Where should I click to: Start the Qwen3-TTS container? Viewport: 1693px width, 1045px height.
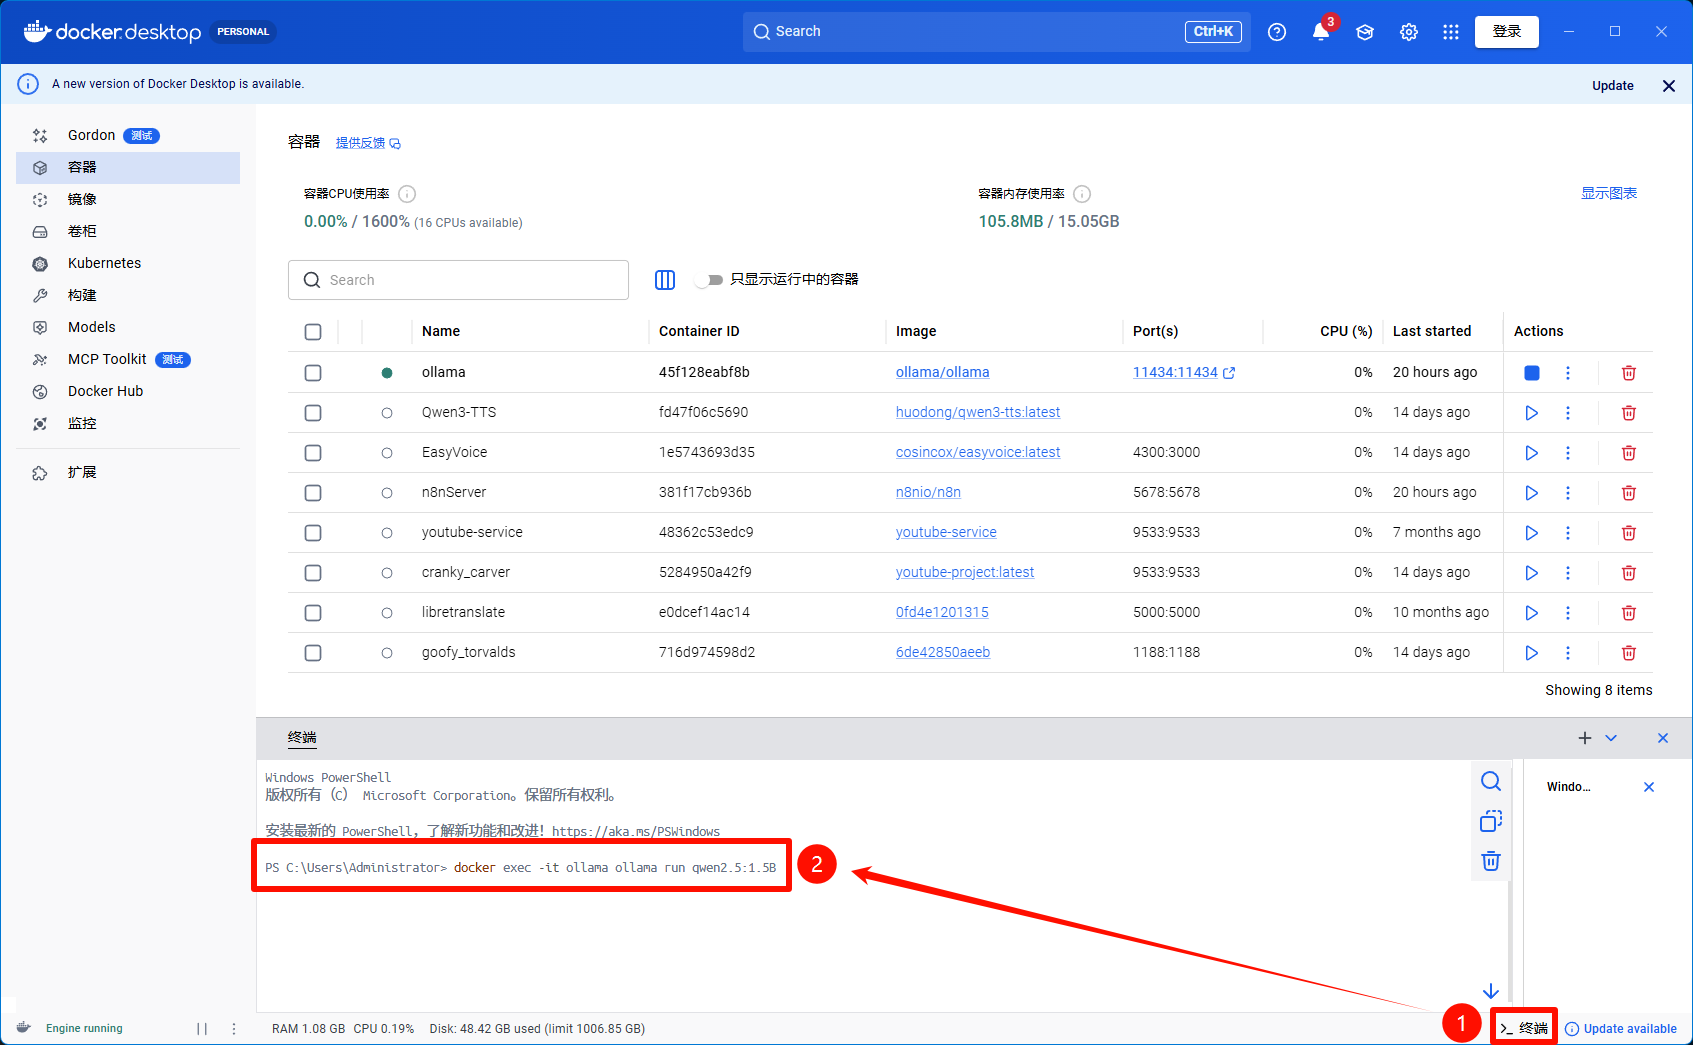tap(1531, 413)
